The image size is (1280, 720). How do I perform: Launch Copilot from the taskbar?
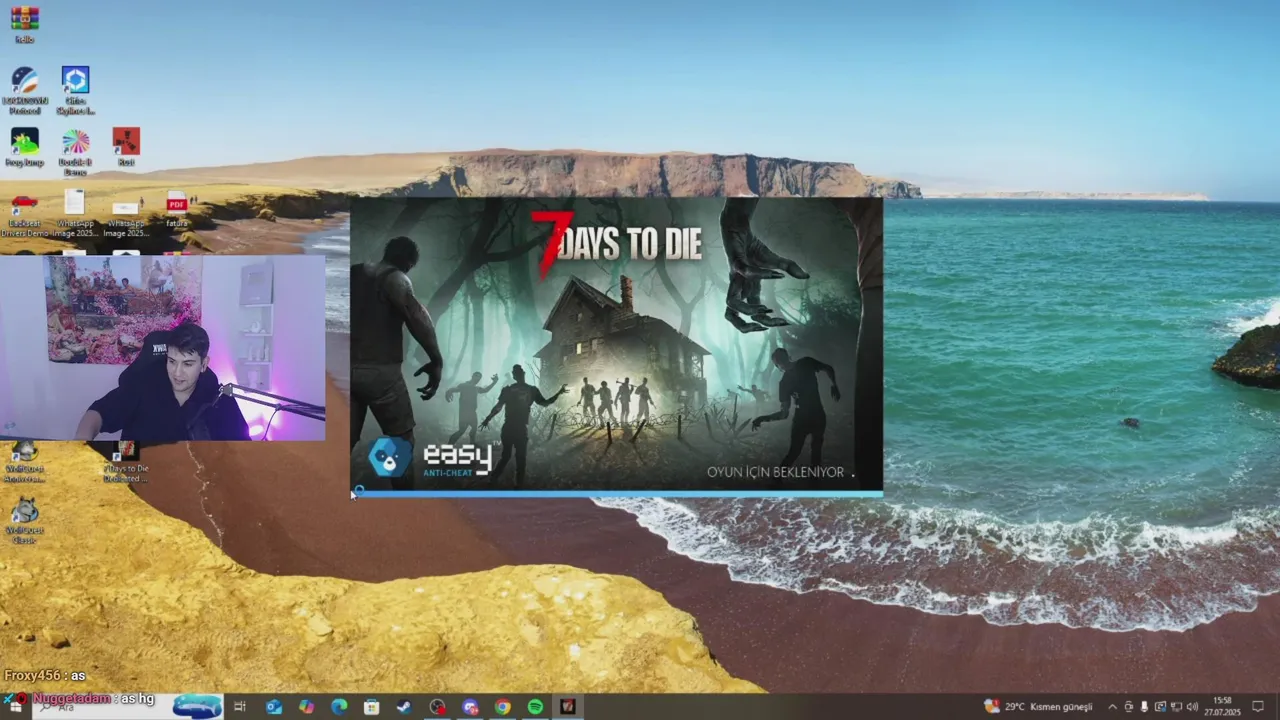point(306,707)
